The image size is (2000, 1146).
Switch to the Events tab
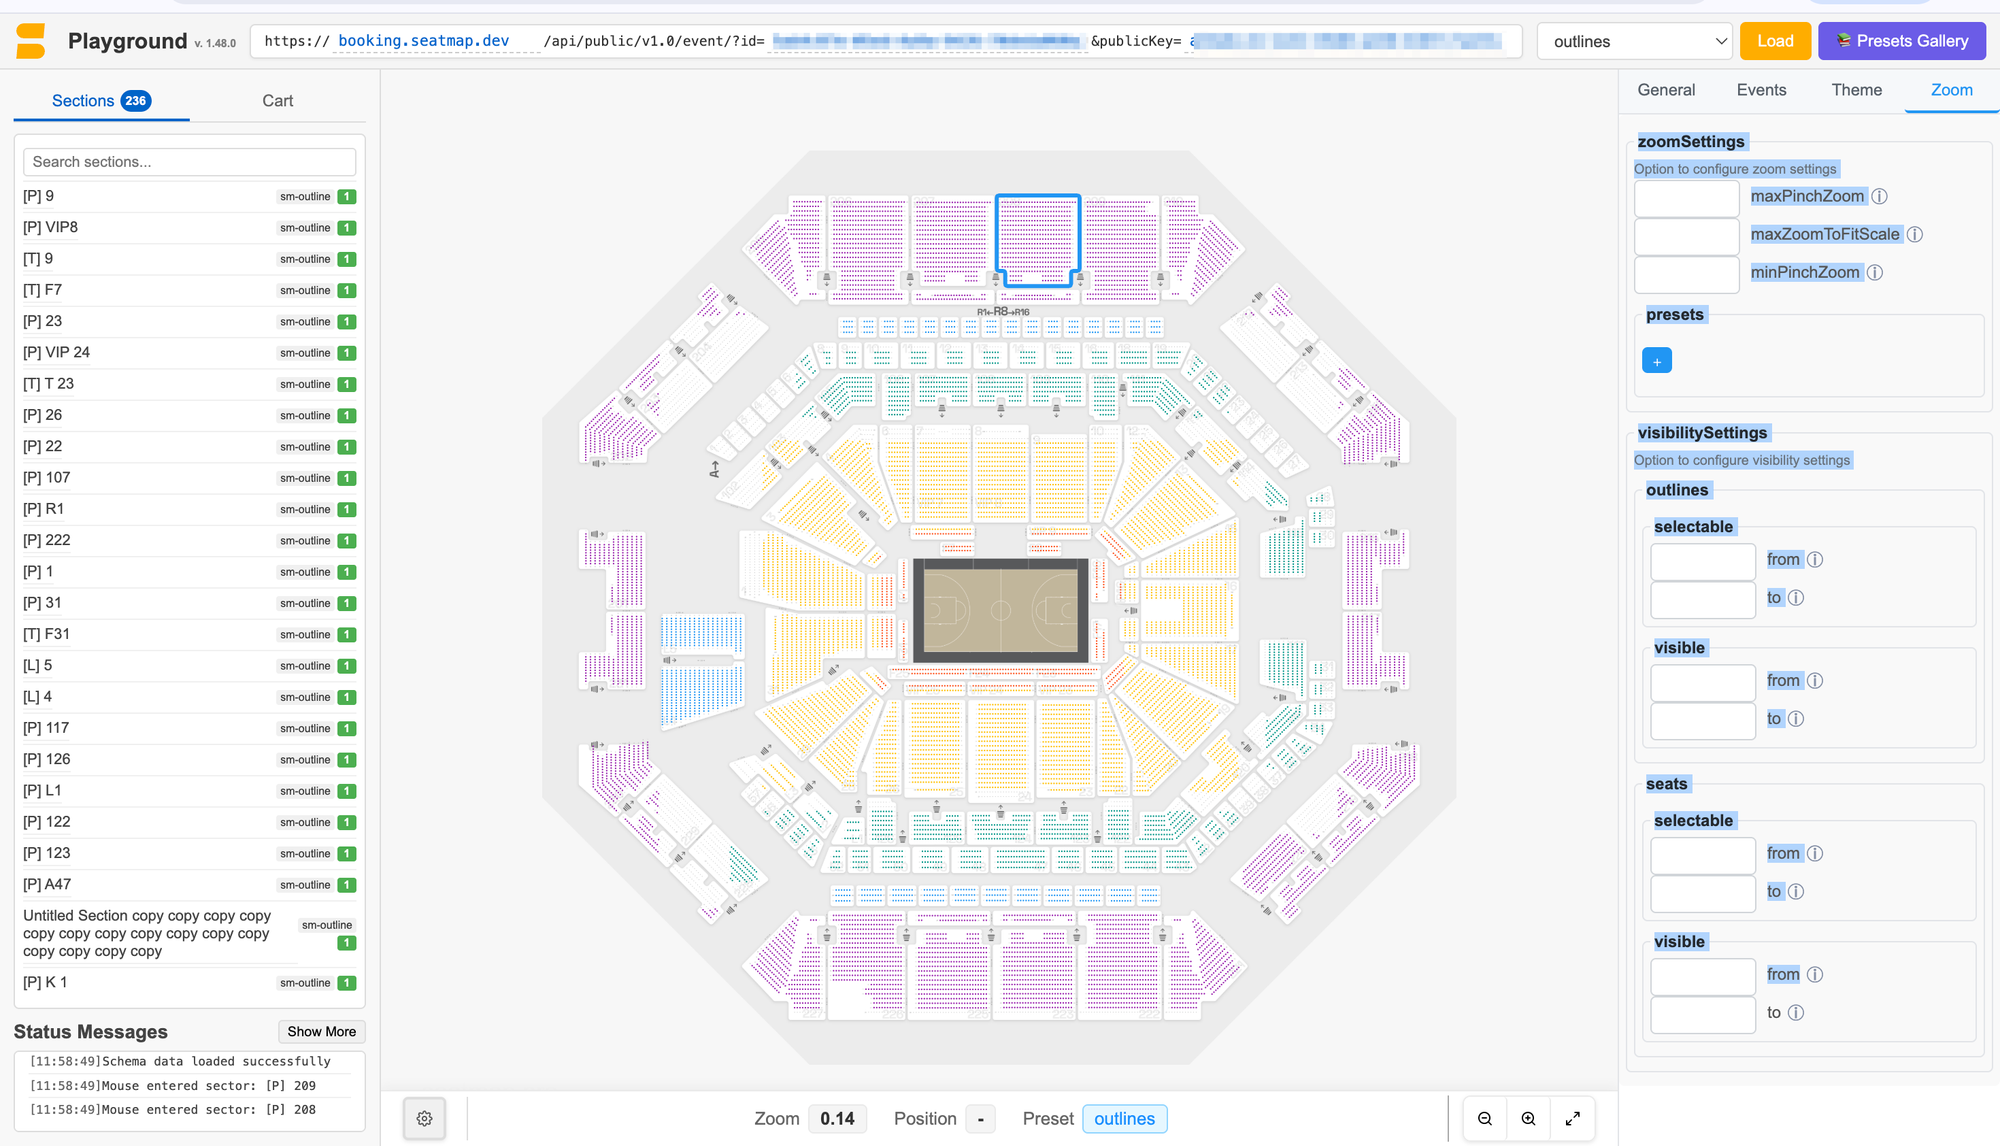(x=1761, y=90)
